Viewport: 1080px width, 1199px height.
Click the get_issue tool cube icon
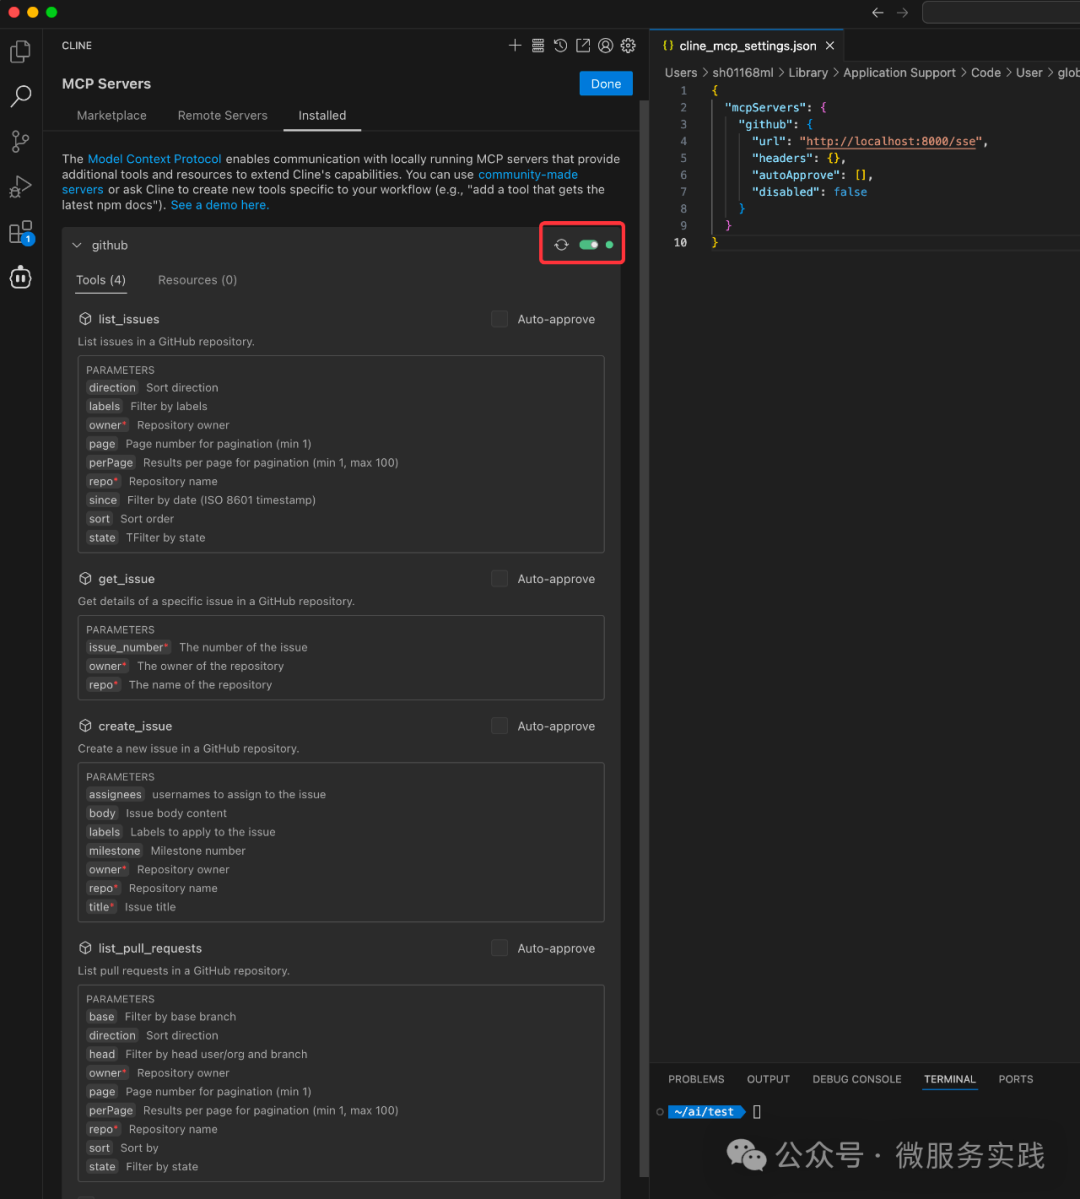tap(85, 579)
